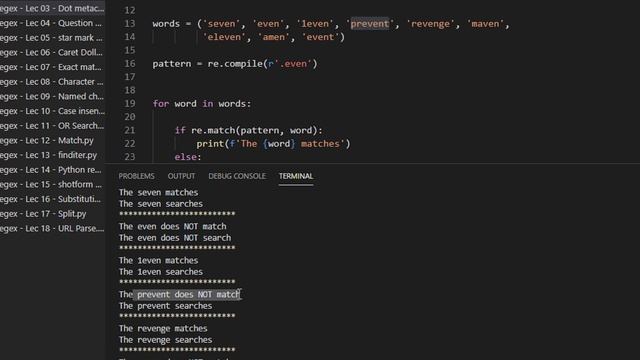Click the 'seven' string on line 13

point(221,24)
